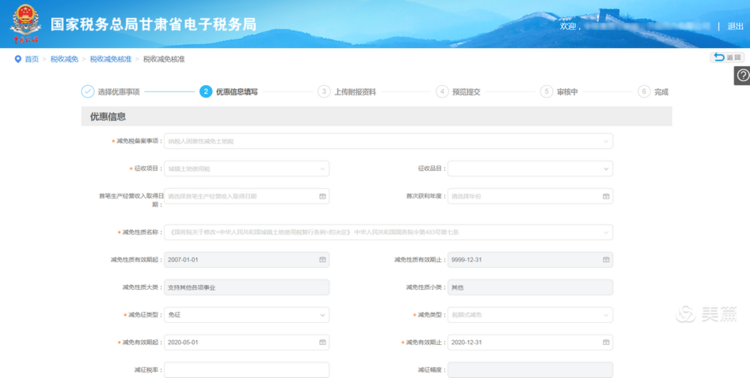Click the 优惠信息 section heading
Viewport: 750px width, 378px height.
[x=108, y=117]
